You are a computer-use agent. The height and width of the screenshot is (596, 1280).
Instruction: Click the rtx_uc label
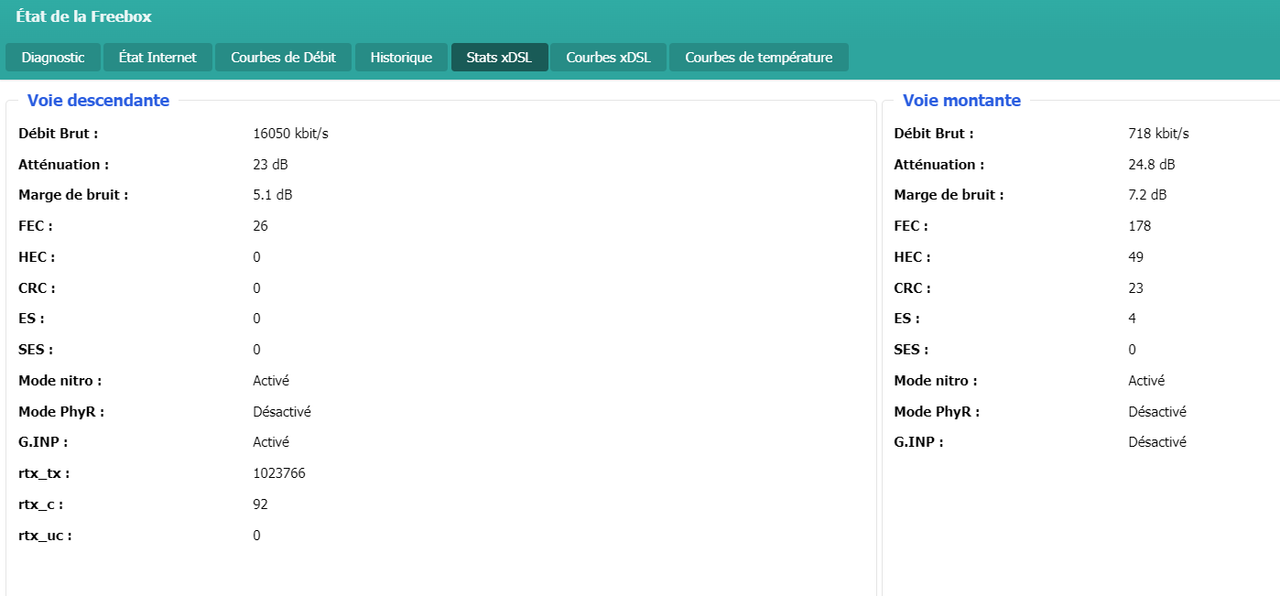click(x=45, y=535)
